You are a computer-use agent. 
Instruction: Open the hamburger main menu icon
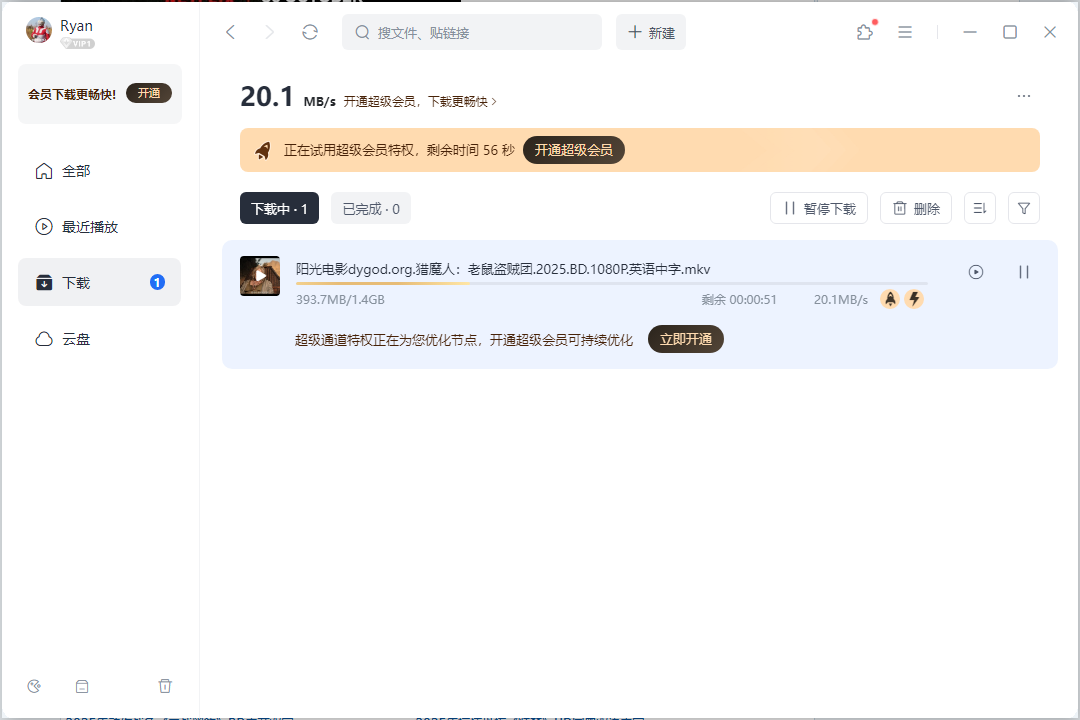[905, 32]
